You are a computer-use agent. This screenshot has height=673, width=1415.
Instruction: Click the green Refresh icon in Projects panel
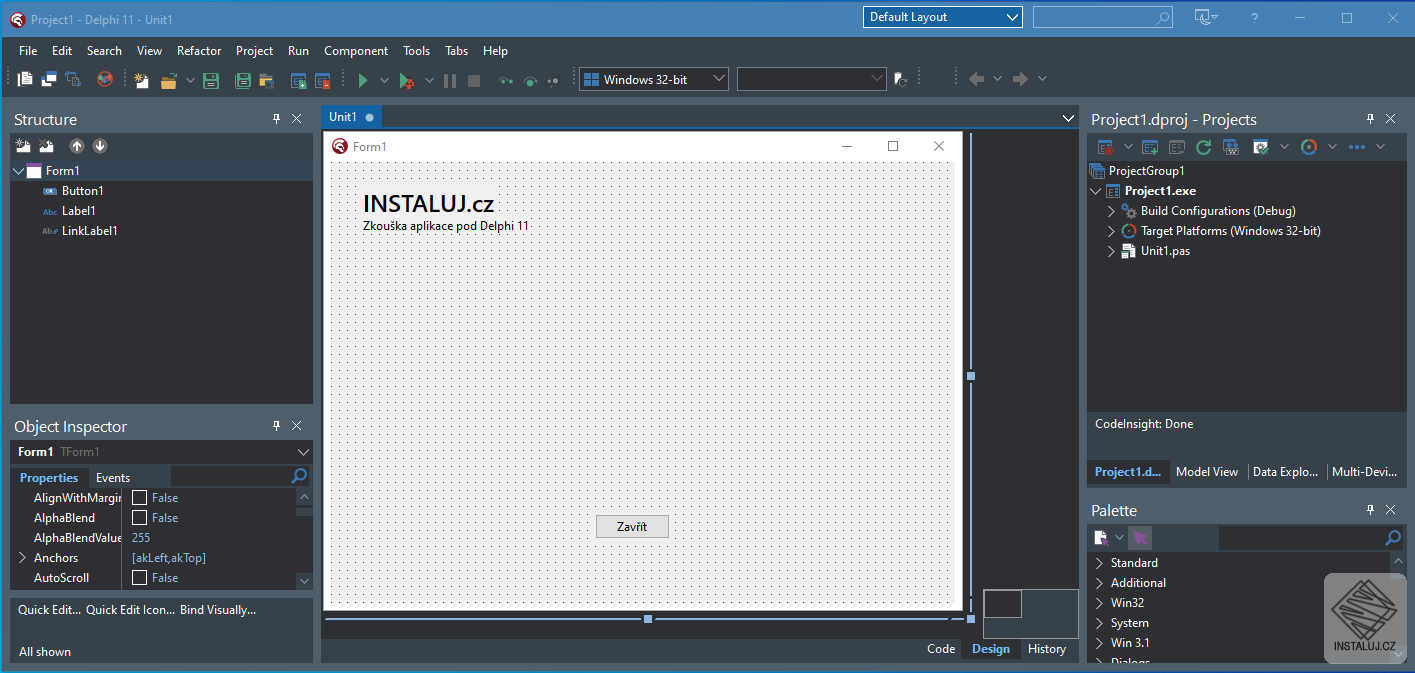point(1203,147)
